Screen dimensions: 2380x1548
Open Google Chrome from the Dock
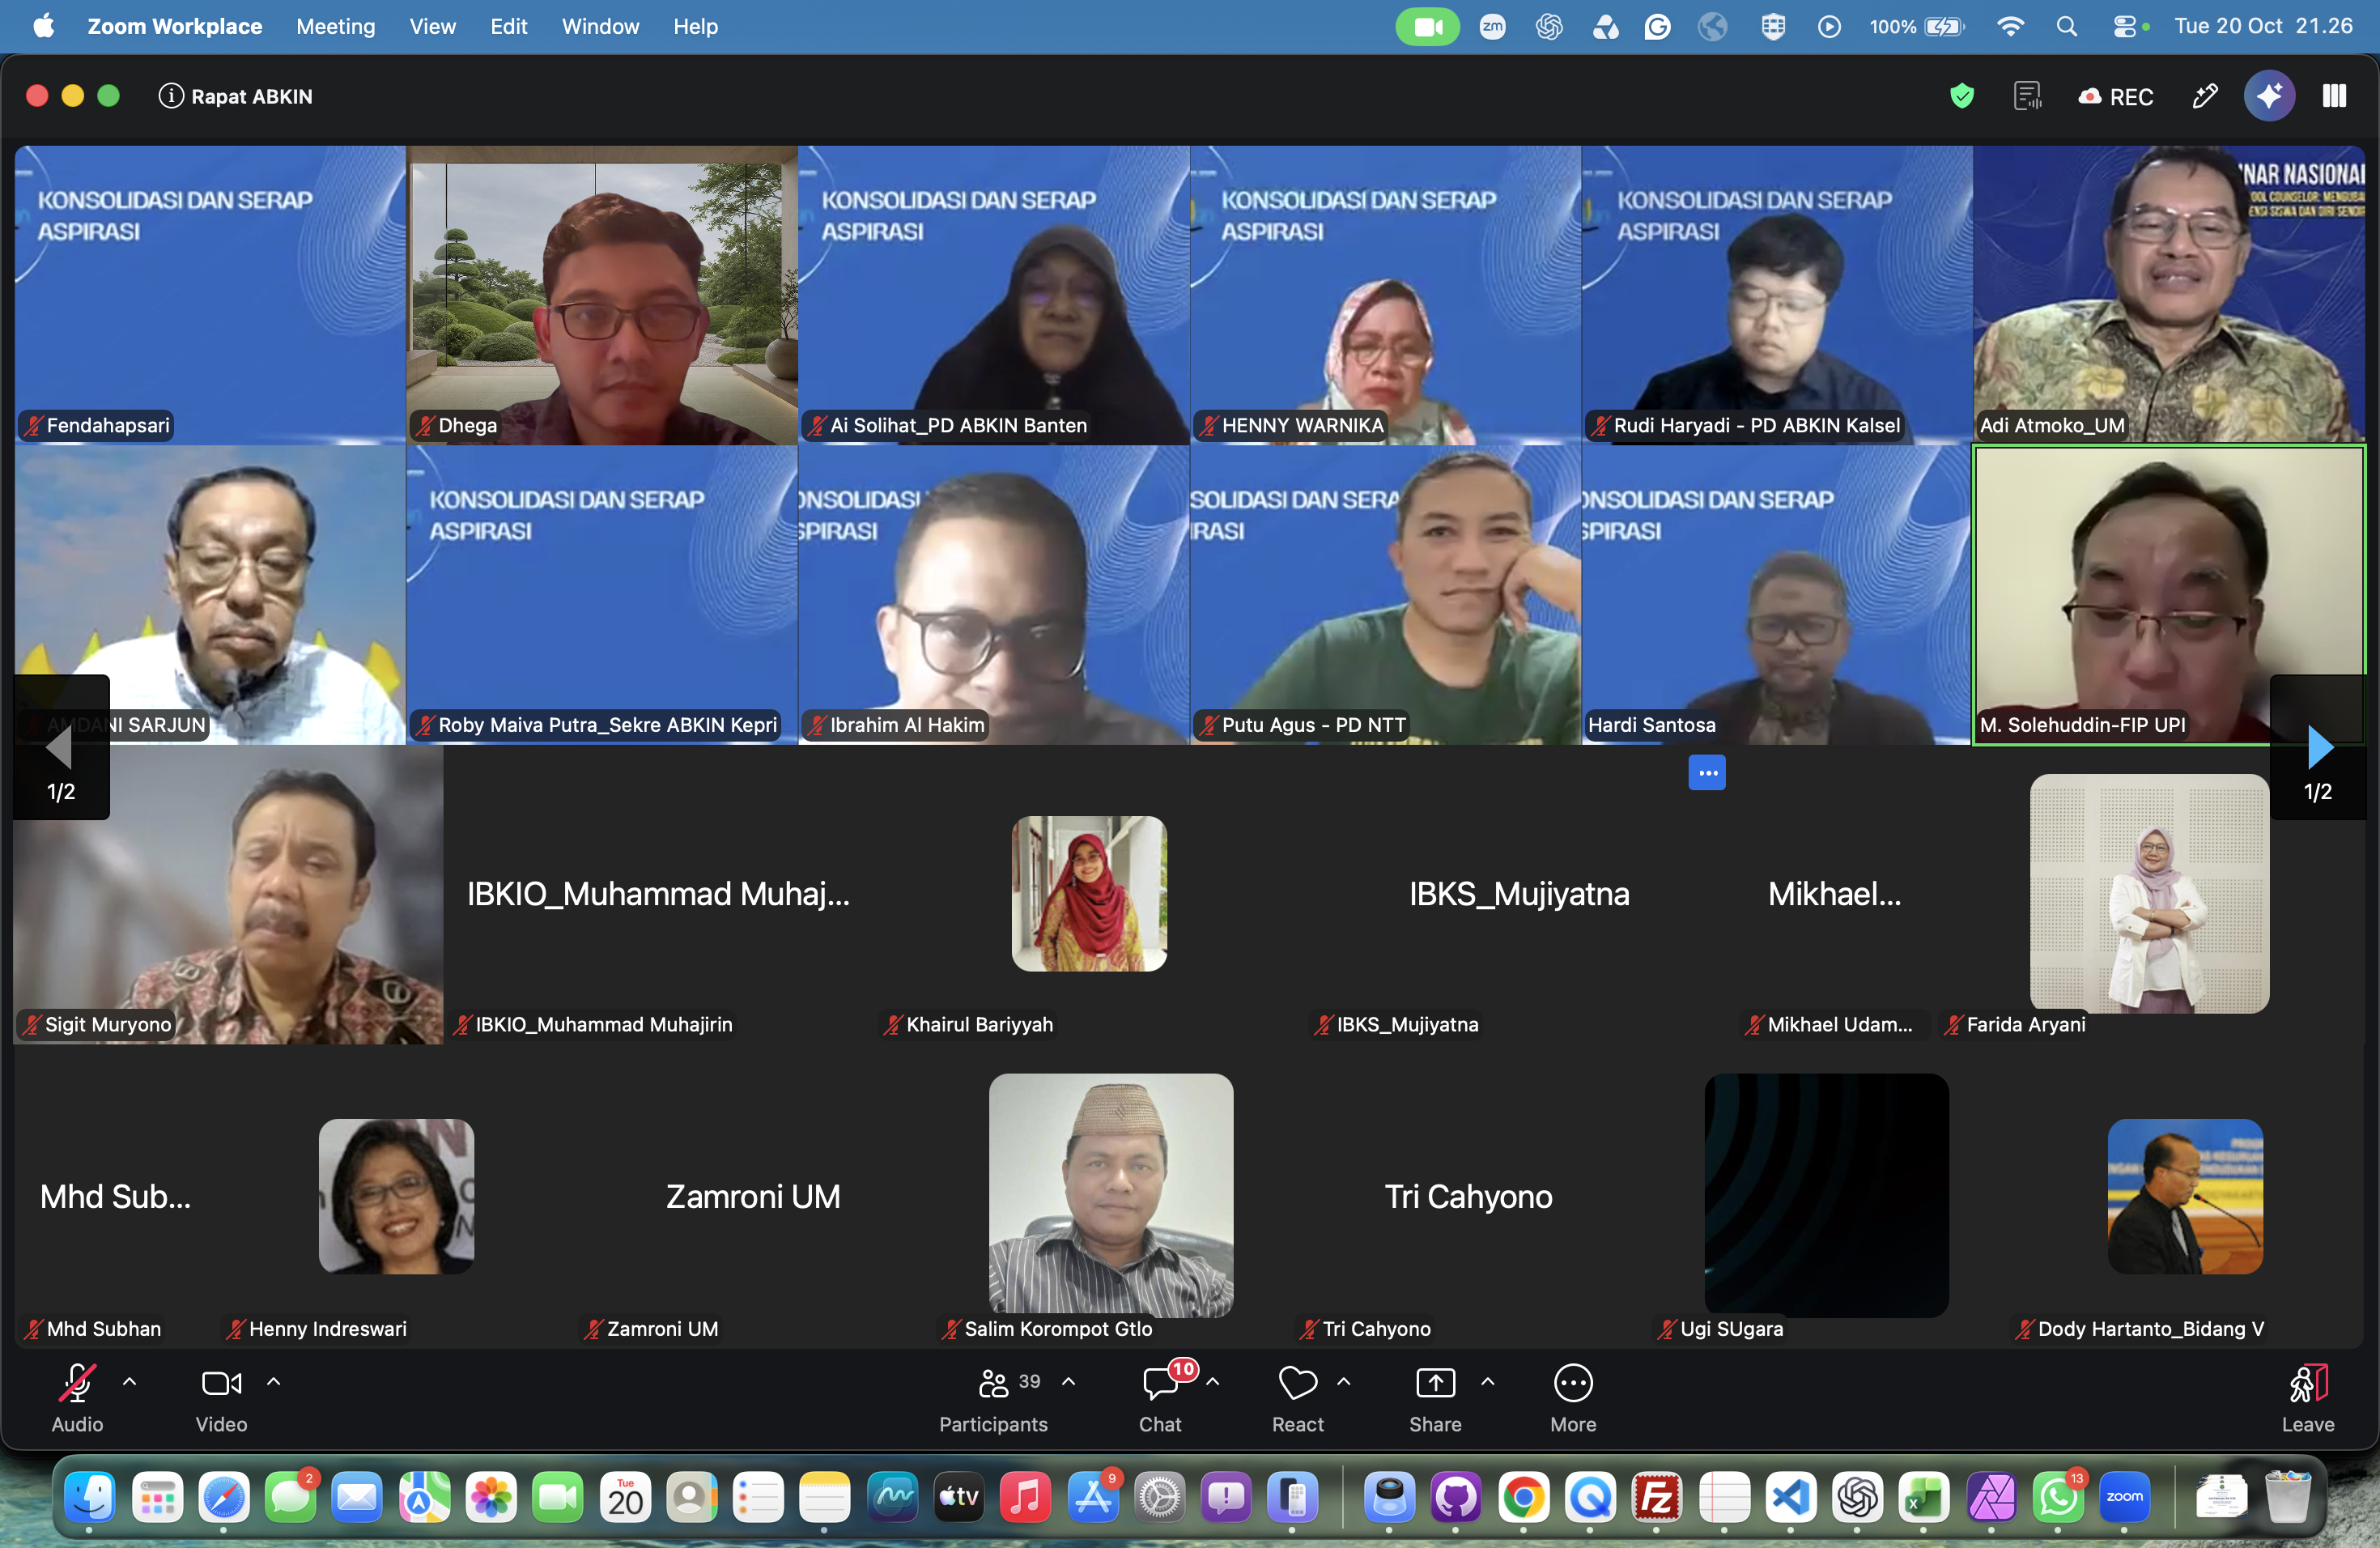(1523, 1497)
